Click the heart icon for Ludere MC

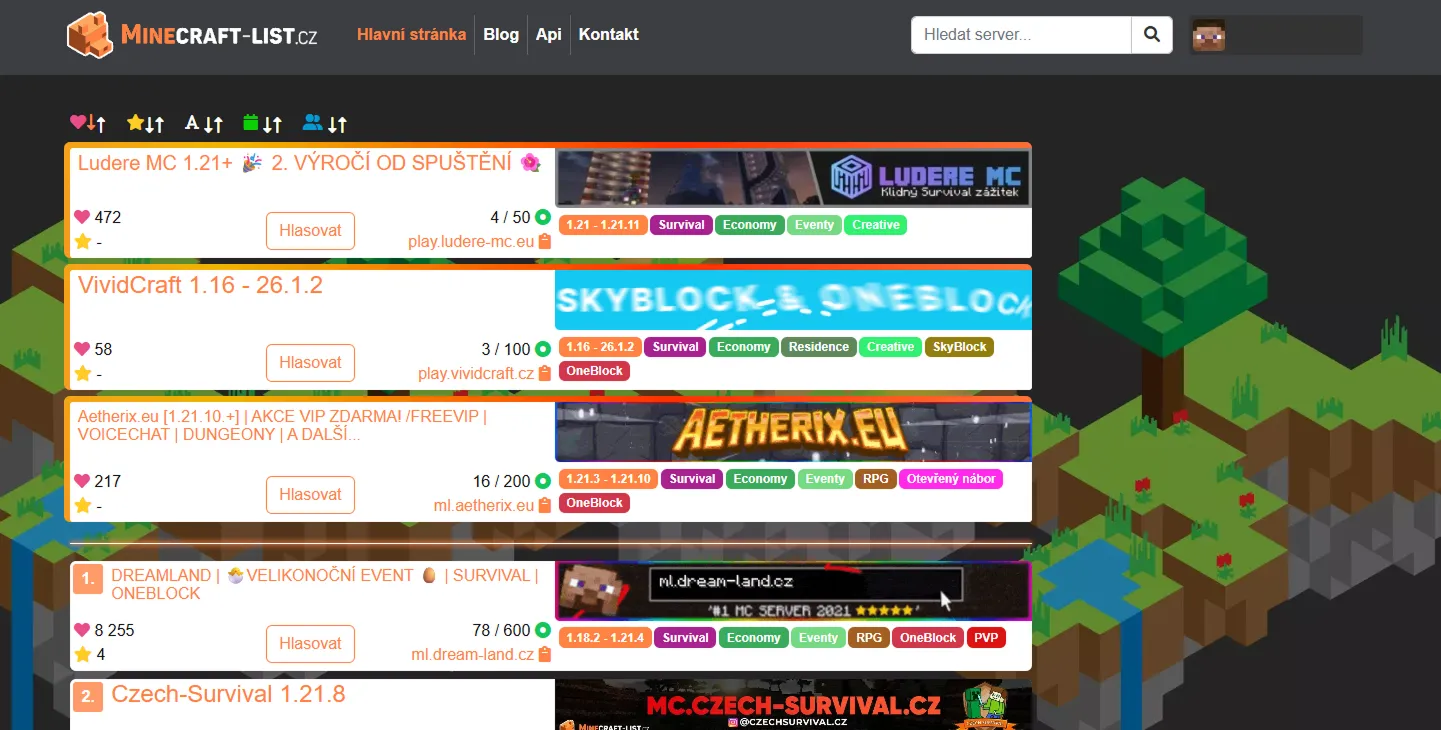click(82, 217)
